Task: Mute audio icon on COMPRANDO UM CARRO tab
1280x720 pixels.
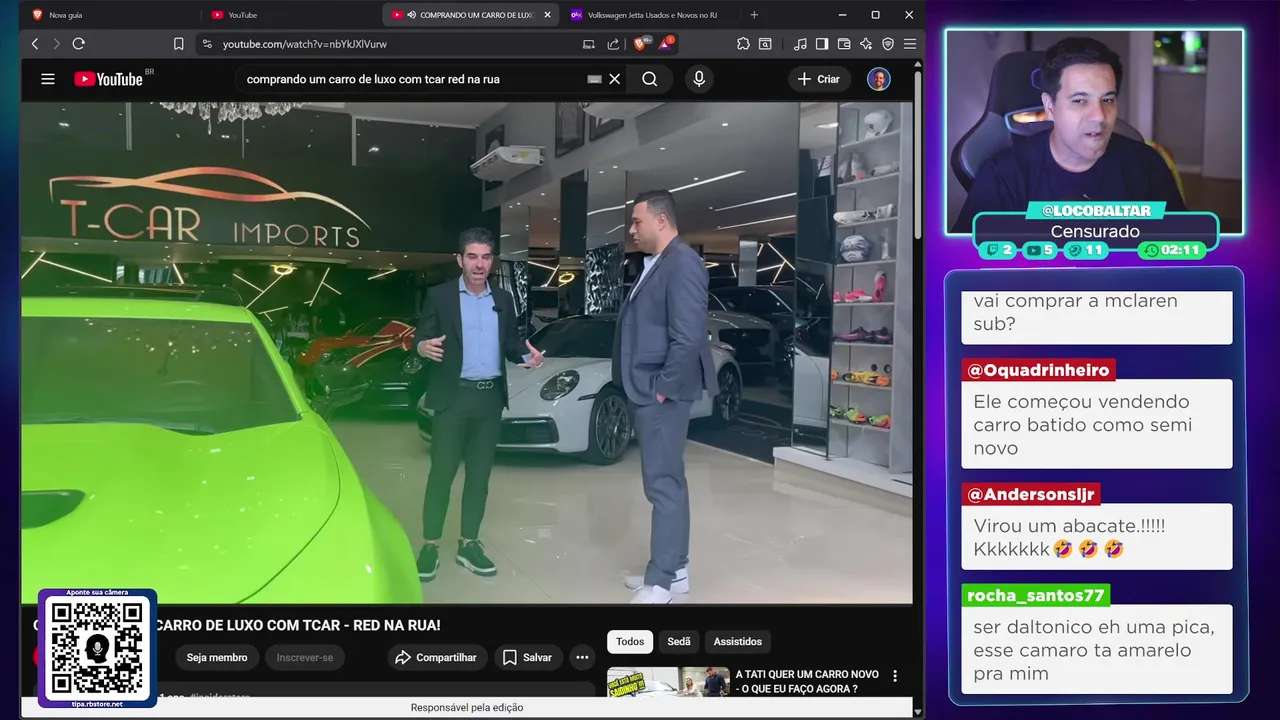Action: 411,15
